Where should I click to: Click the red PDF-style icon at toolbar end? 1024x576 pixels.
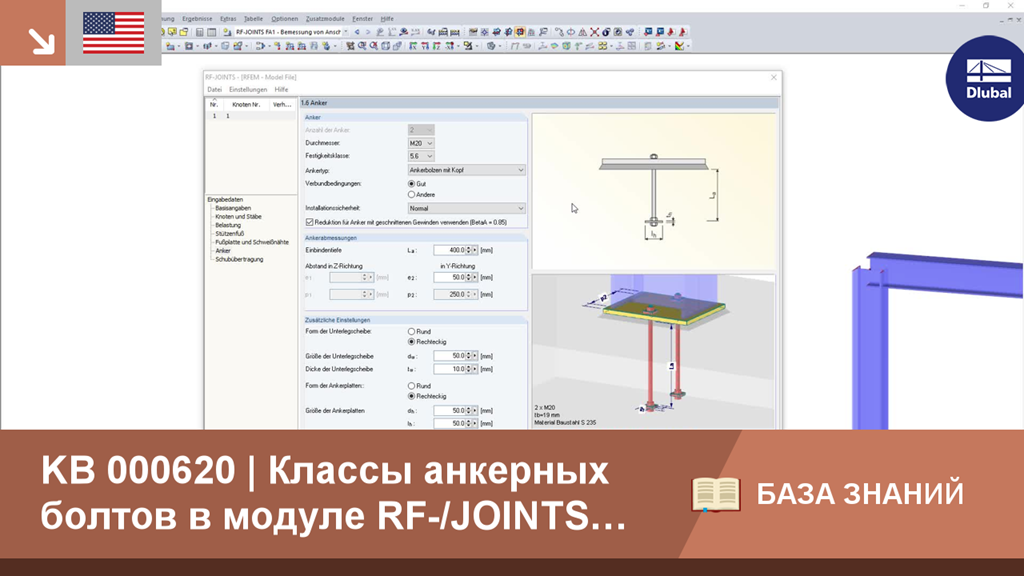click(683, 31)
